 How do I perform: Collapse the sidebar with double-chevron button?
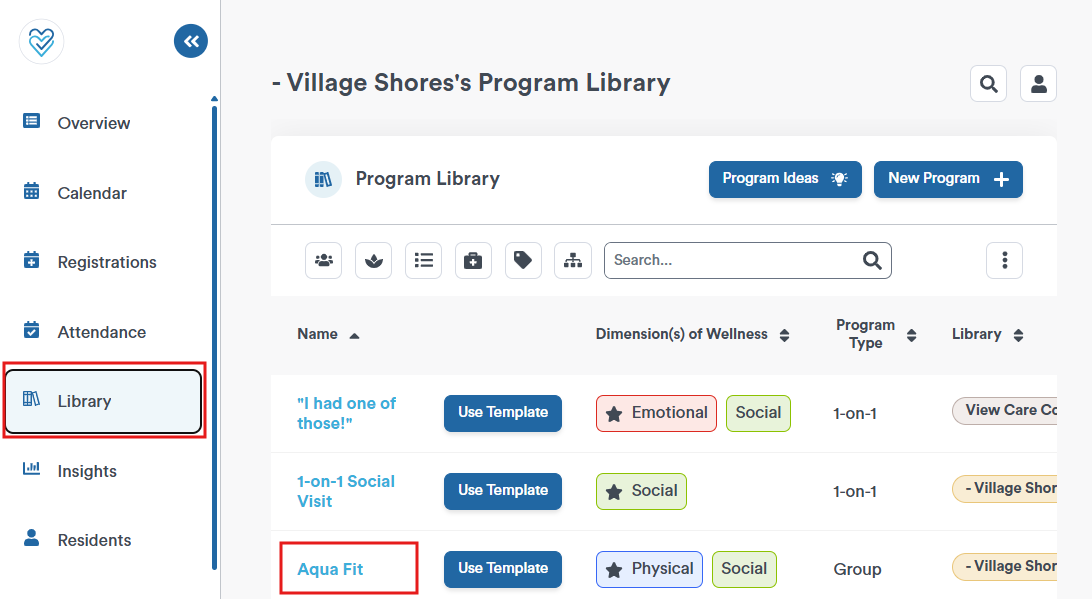pyautogui.click(x=191, y=41)
